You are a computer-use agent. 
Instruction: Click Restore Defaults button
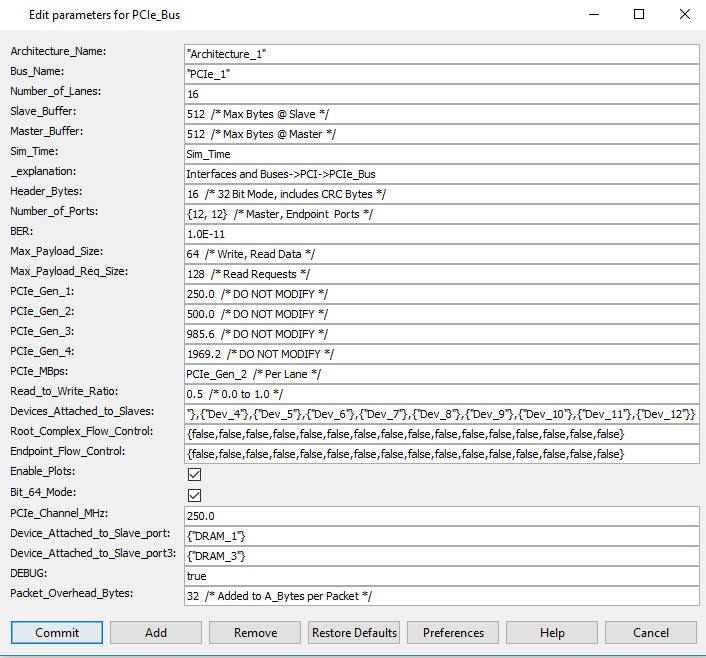click(x=354, y=632)
